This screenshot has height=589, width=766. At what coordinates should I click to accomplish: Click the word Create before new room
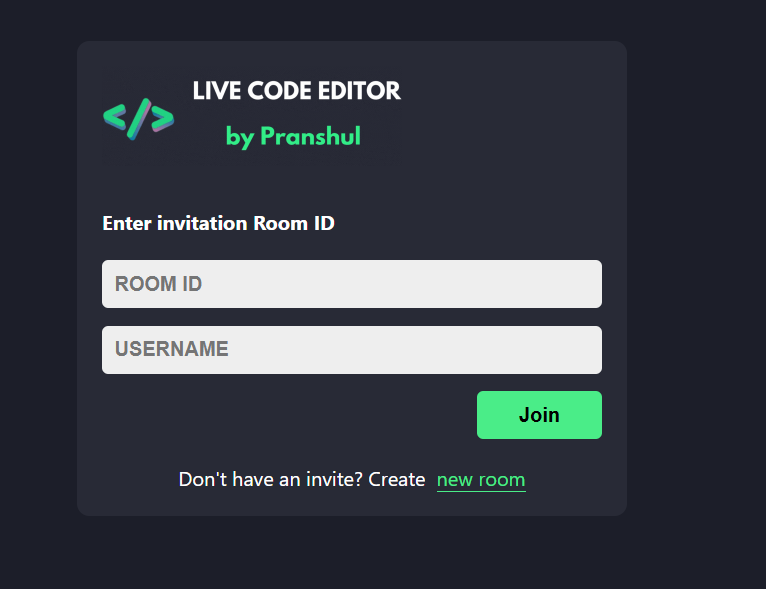point(396,480)
